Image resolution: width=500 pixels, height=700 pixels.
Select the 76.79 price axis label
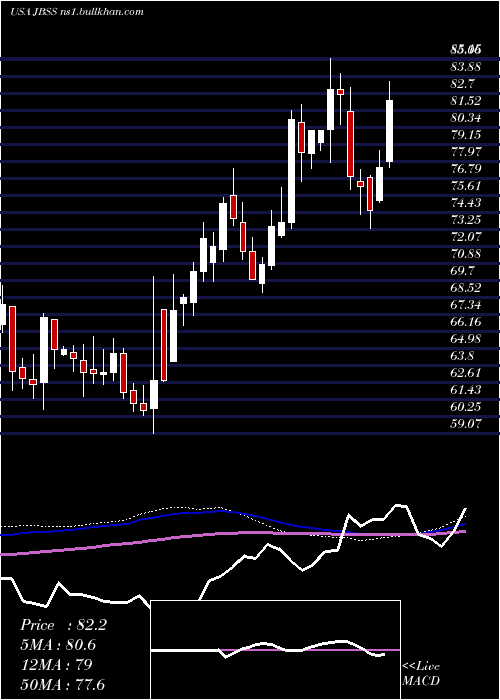tap(466, 169)
